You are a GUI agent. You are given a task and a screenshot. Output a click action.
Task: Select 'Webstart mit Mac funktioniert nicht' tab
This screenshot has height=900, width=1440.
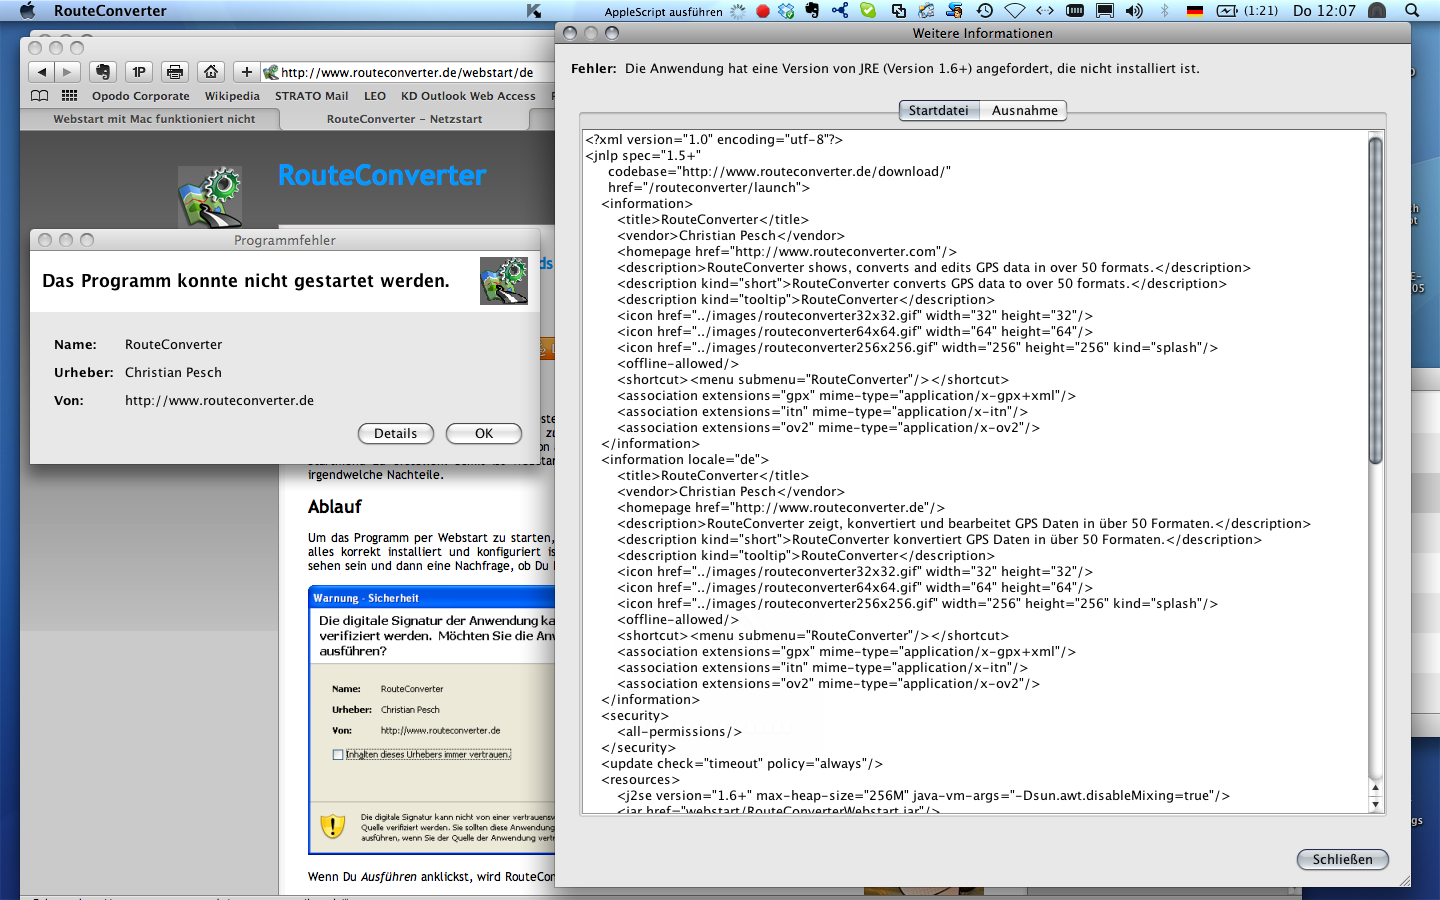[x=154, y=119]
